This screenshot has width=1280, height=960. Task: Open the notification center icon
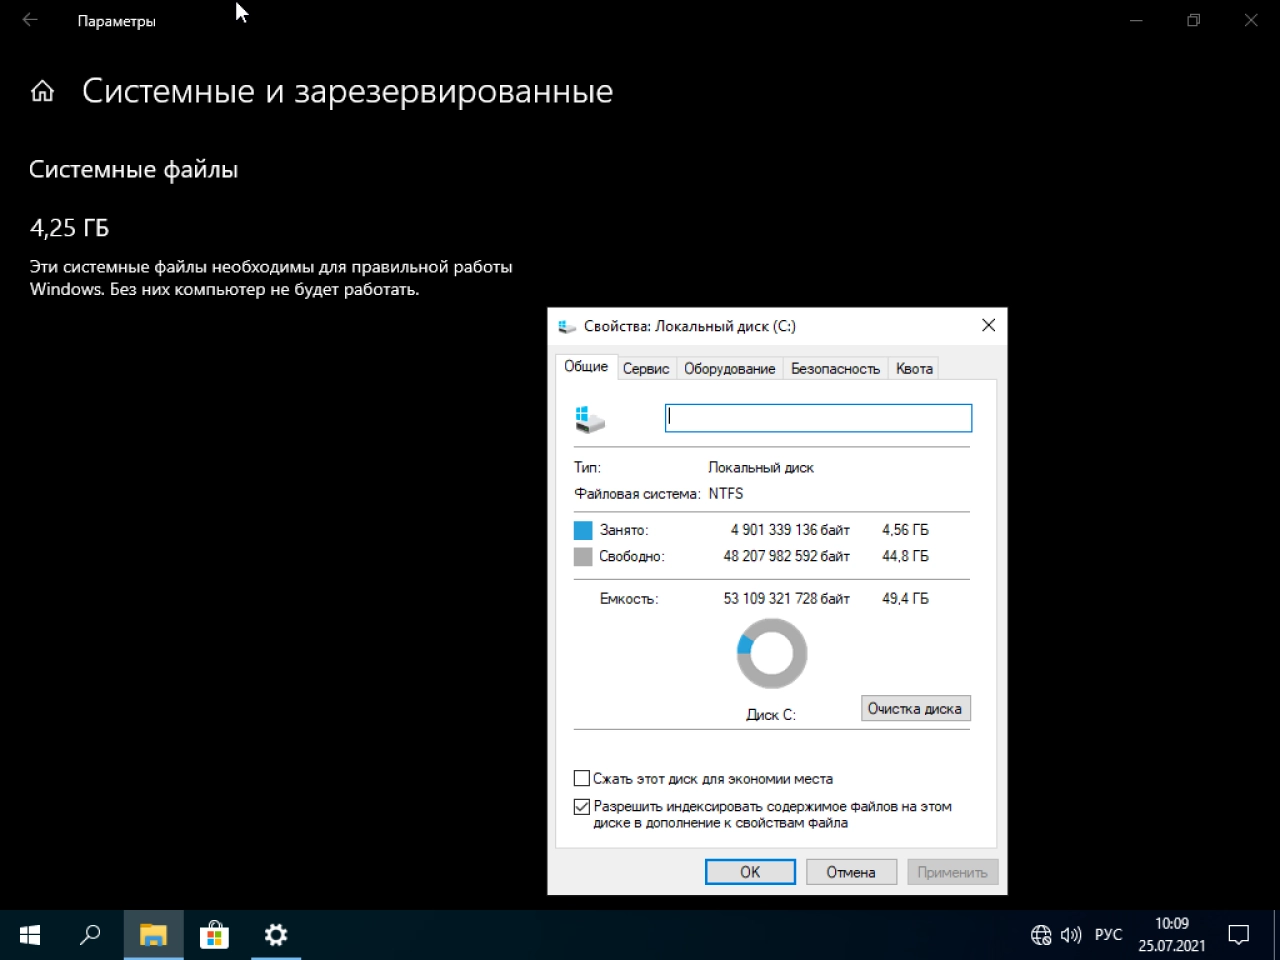1239,935
